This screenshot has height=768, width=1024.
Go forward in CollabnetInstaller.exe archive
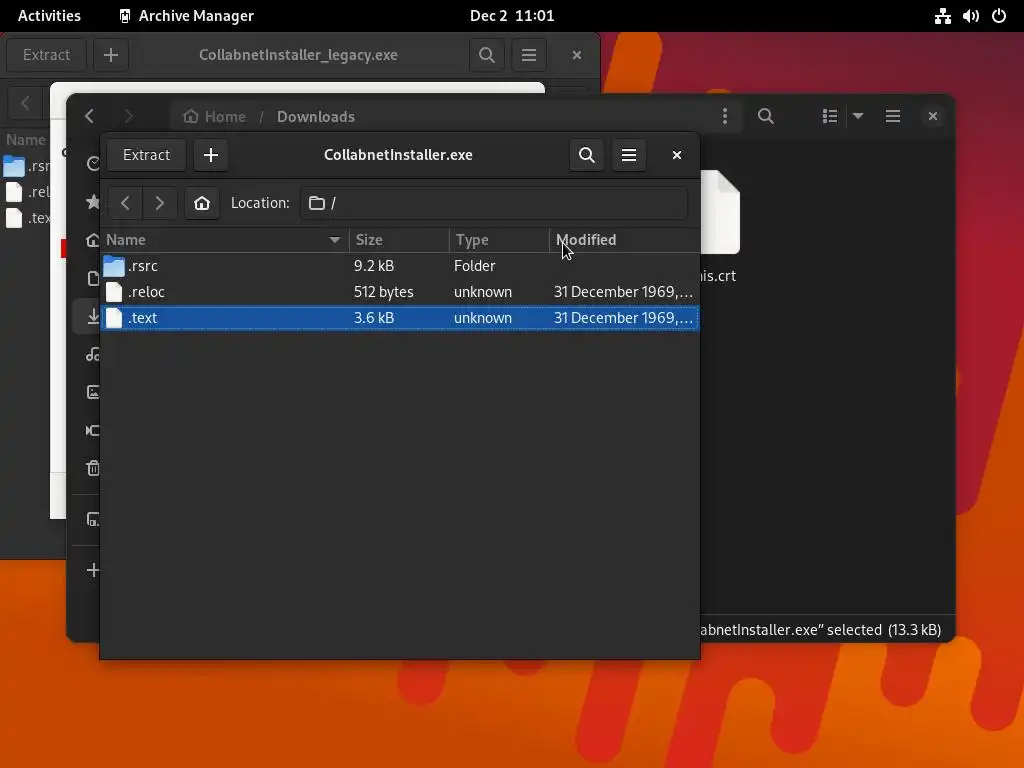tap(159, 203)
